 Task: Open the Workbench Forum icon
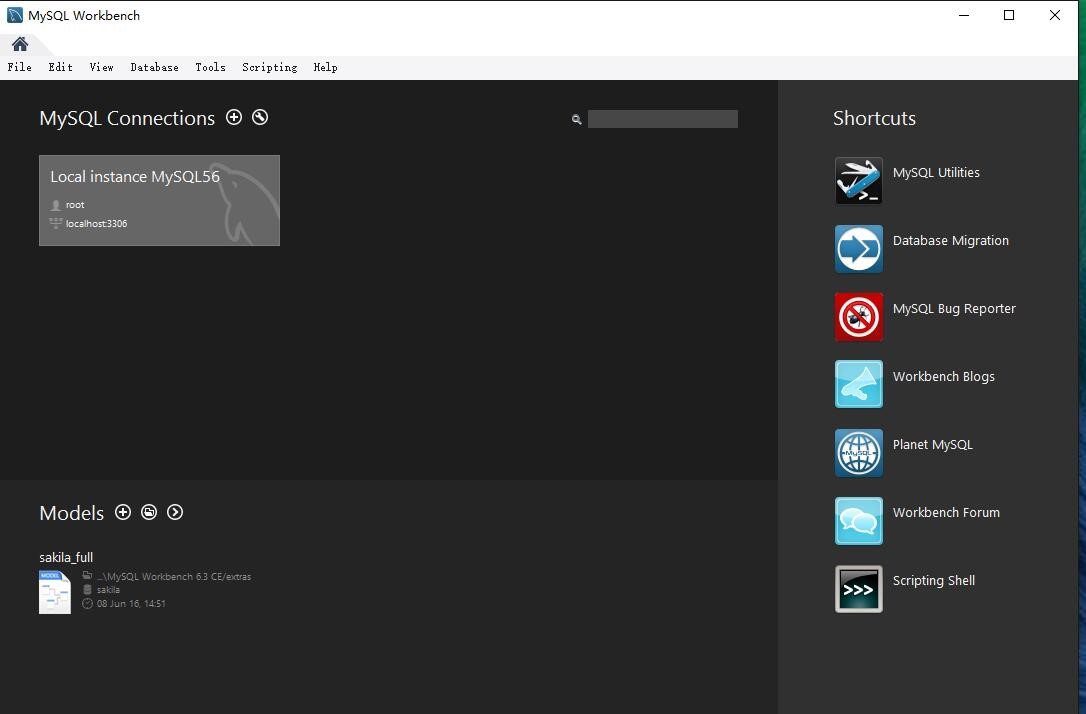click(858, 521)
